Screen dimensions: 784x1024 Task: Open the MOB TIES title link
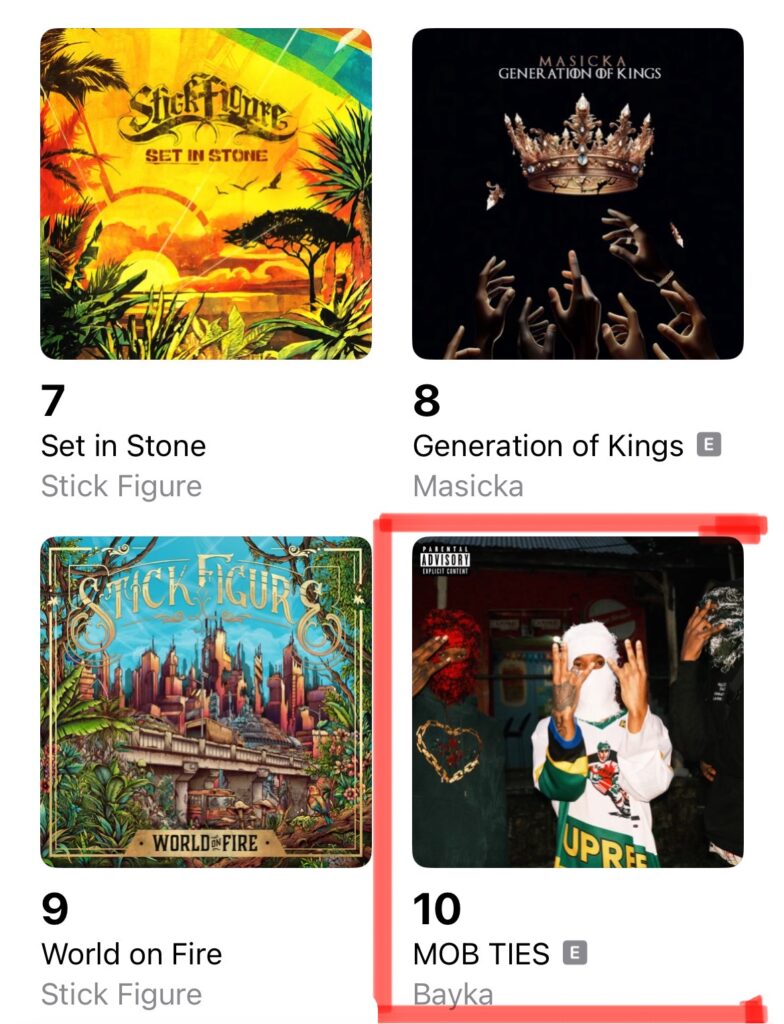point(481,954)
